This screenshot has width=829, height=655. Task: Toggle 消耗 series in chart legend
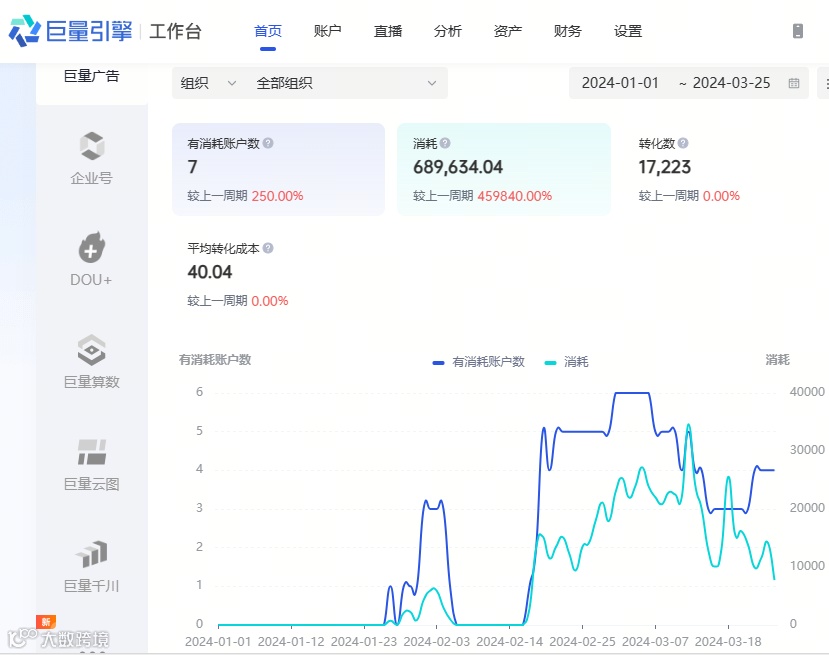pos(566,362)
